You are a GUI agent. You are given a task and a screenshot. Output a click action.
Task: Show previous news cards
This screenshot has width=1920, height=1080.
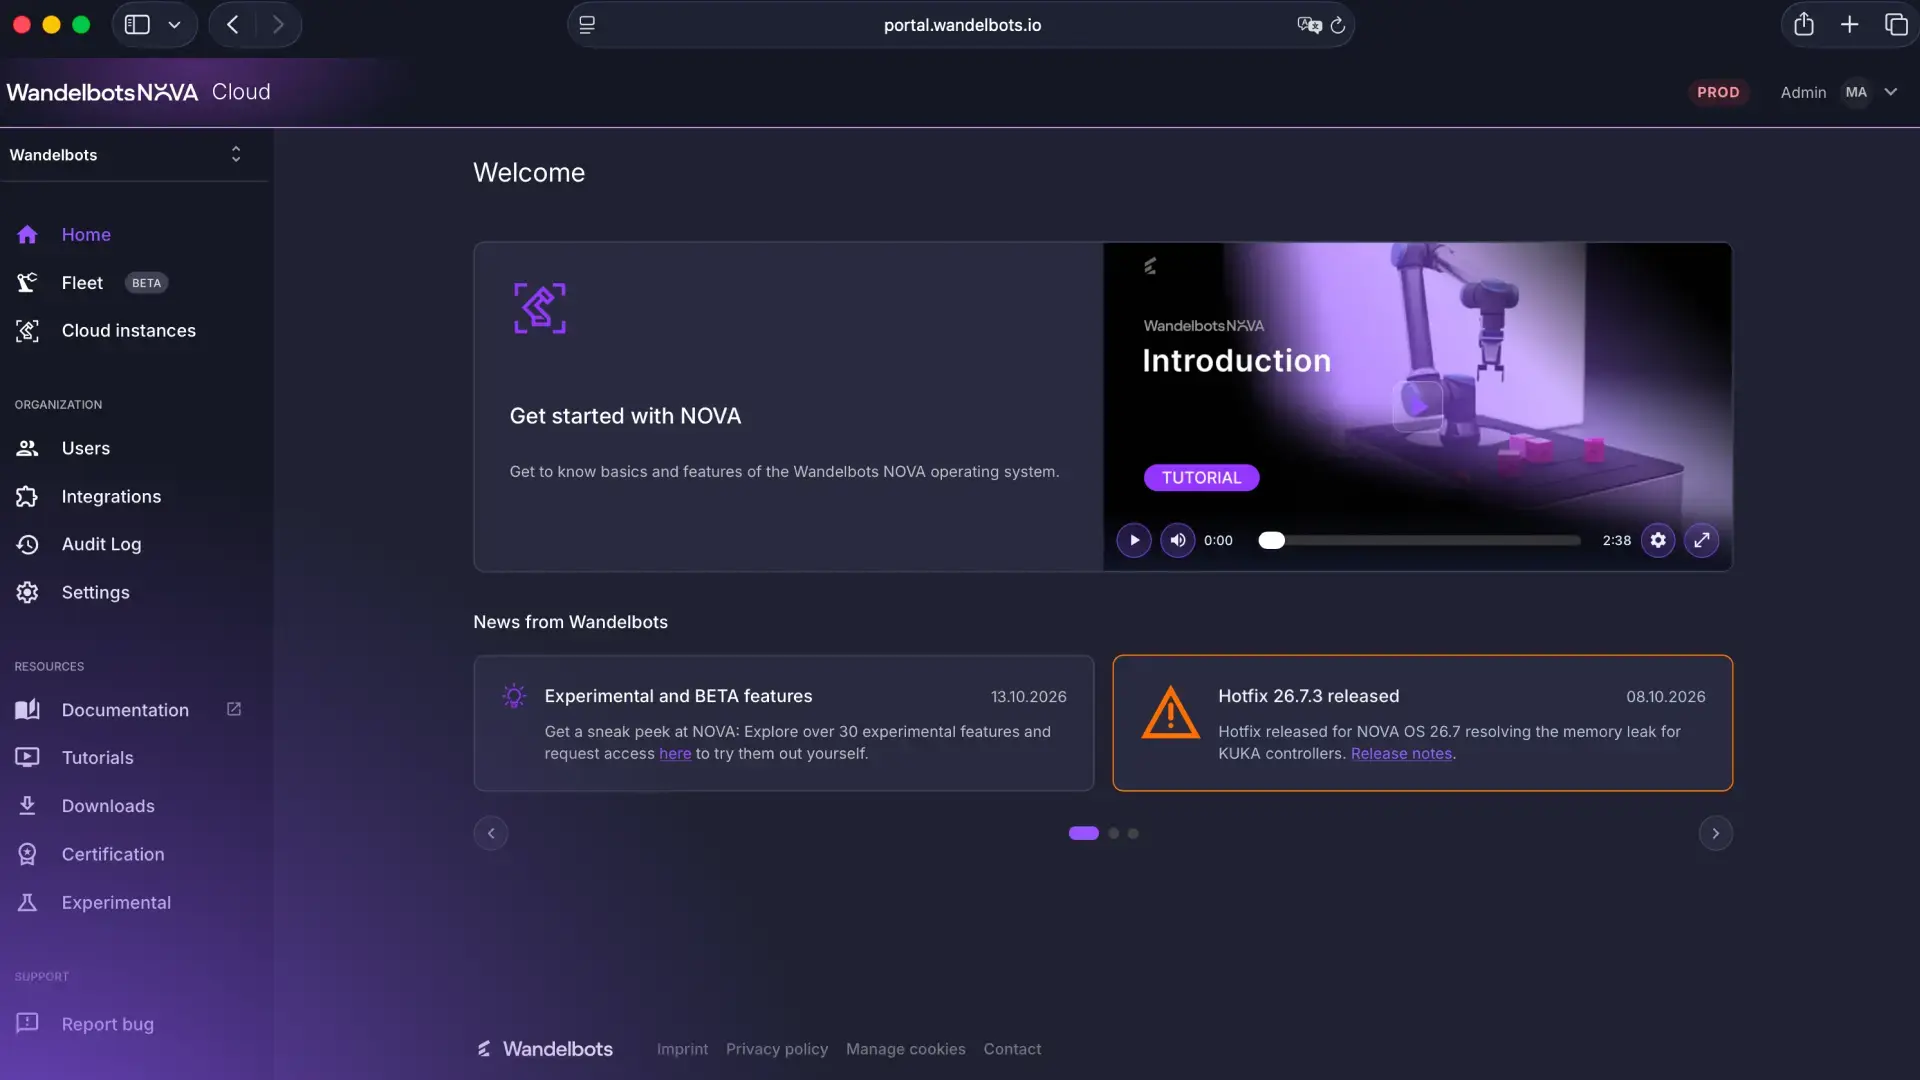(x=491, y=834)
